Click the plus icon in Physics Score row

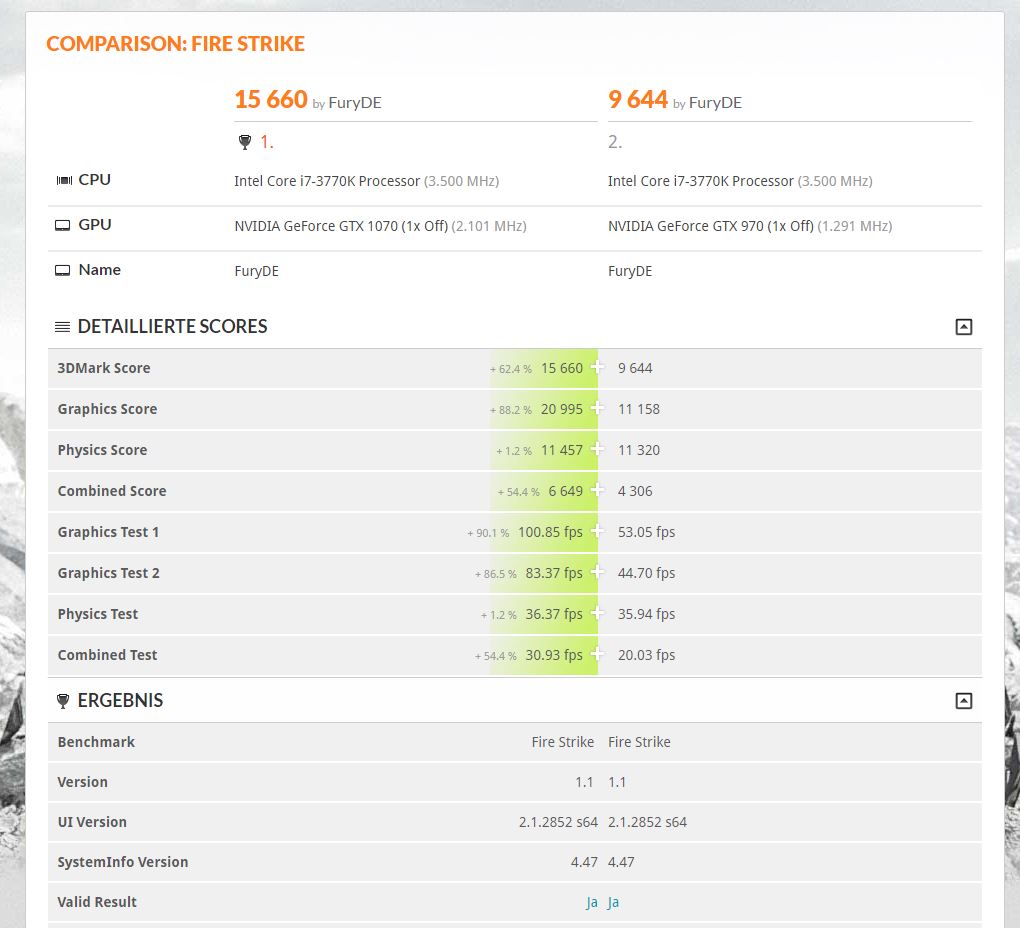pos(597,449)
